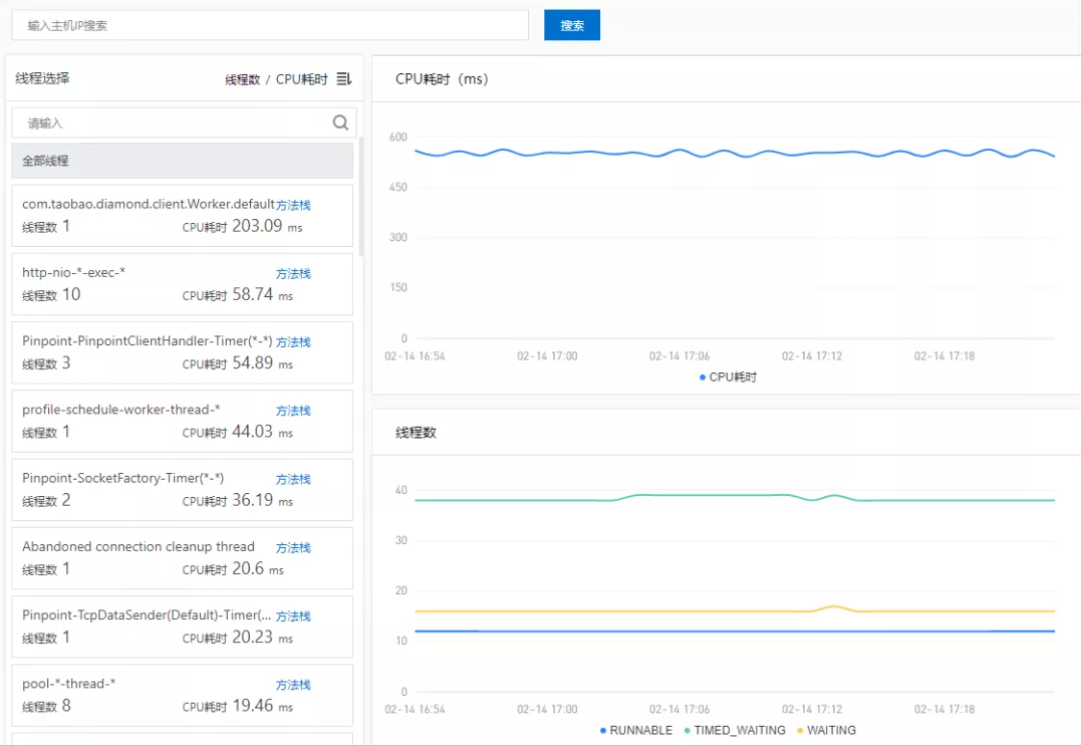This screenshot has width=1081, height=746.
Task: Select Pinpoint-TcpDataSender(Default)-Timer thread name
Action: point(146,615)
